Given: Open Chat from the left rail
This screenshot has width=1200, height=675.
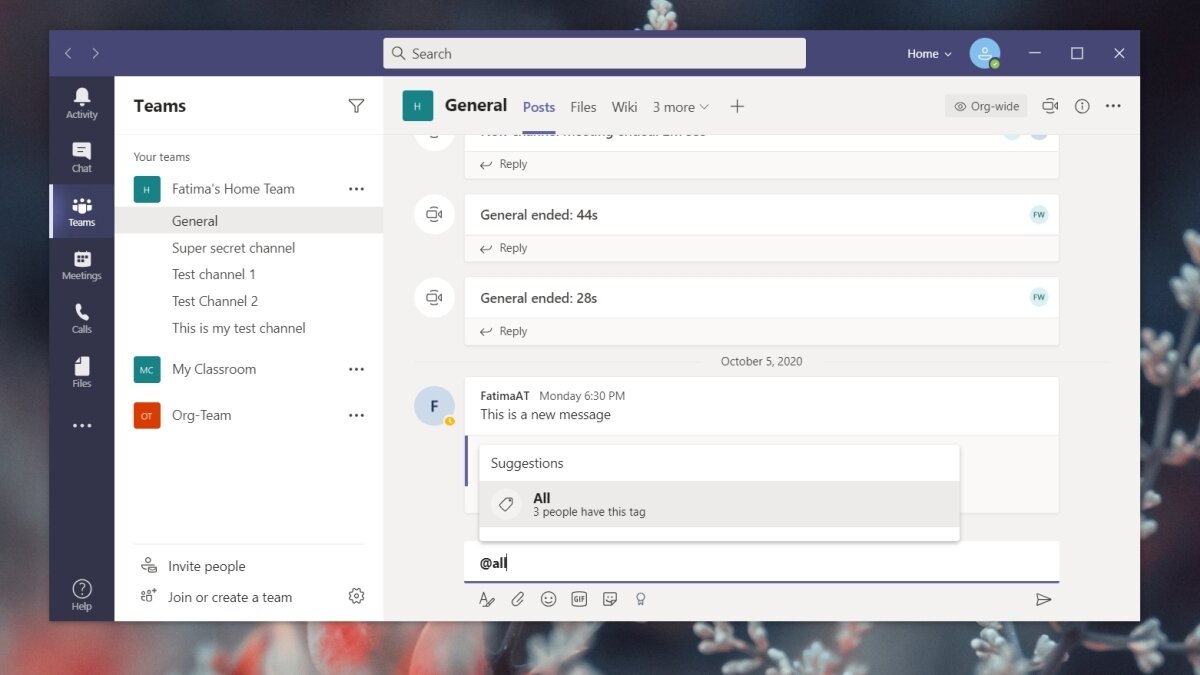Looking at the screenshot, I should pos(82,157).
